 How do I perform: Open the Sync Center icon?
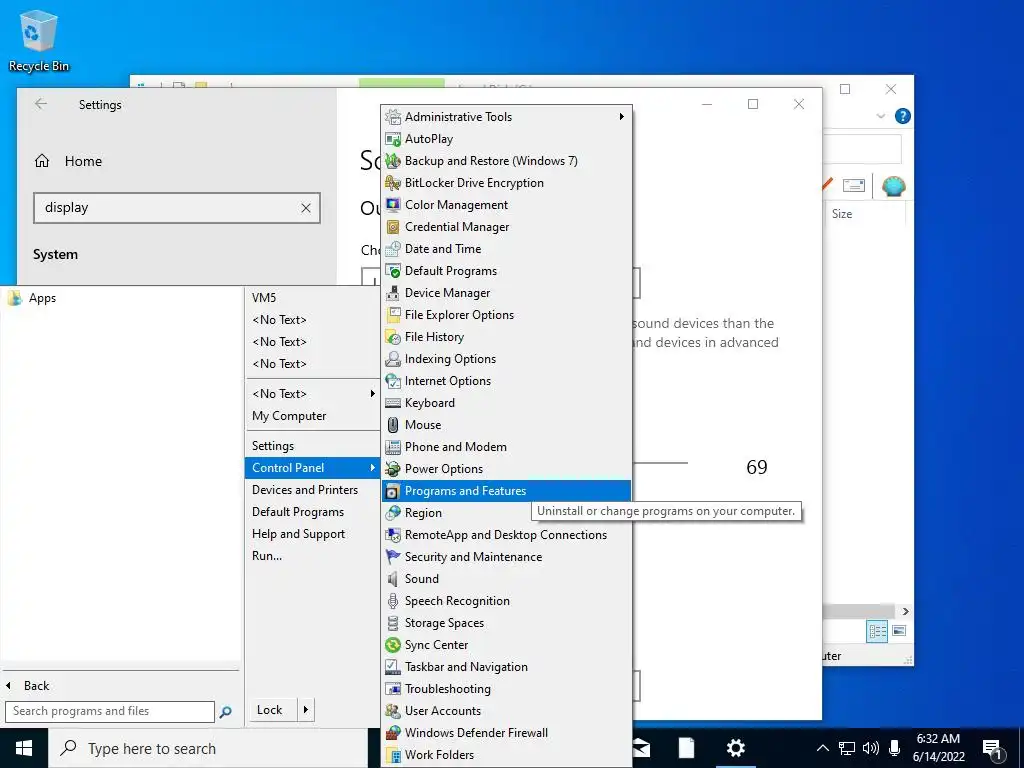point(392,645)
